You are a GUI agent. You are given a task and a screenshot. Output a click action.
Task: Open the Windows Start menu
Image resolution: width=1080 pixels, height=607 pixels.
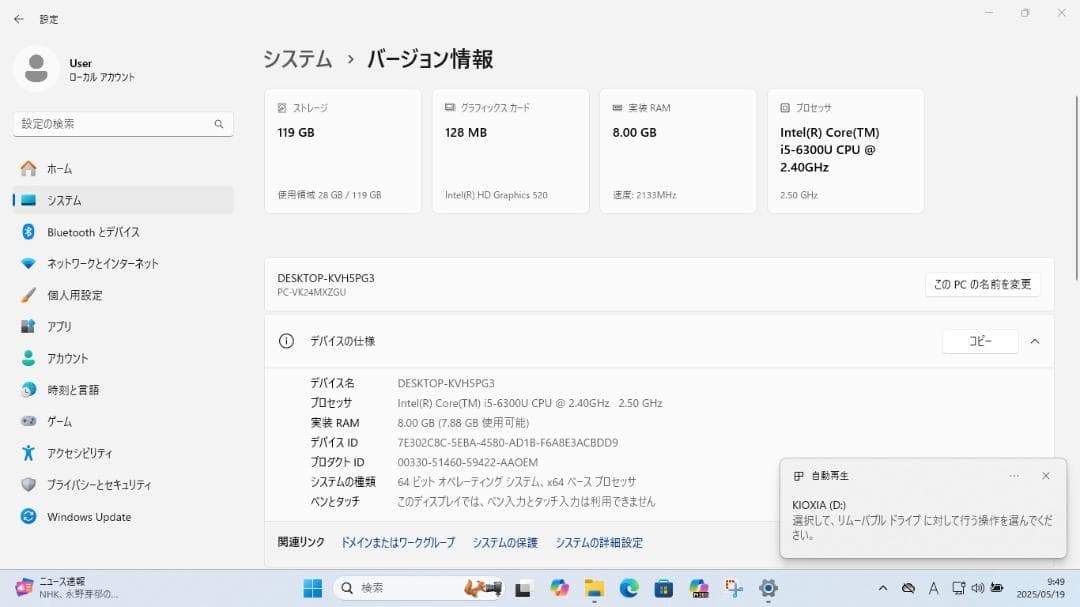[311, 588]
